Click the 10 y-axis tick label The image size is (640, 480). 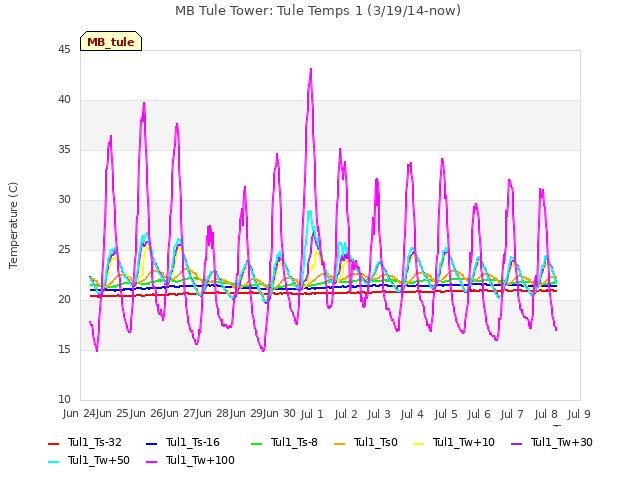64,400
